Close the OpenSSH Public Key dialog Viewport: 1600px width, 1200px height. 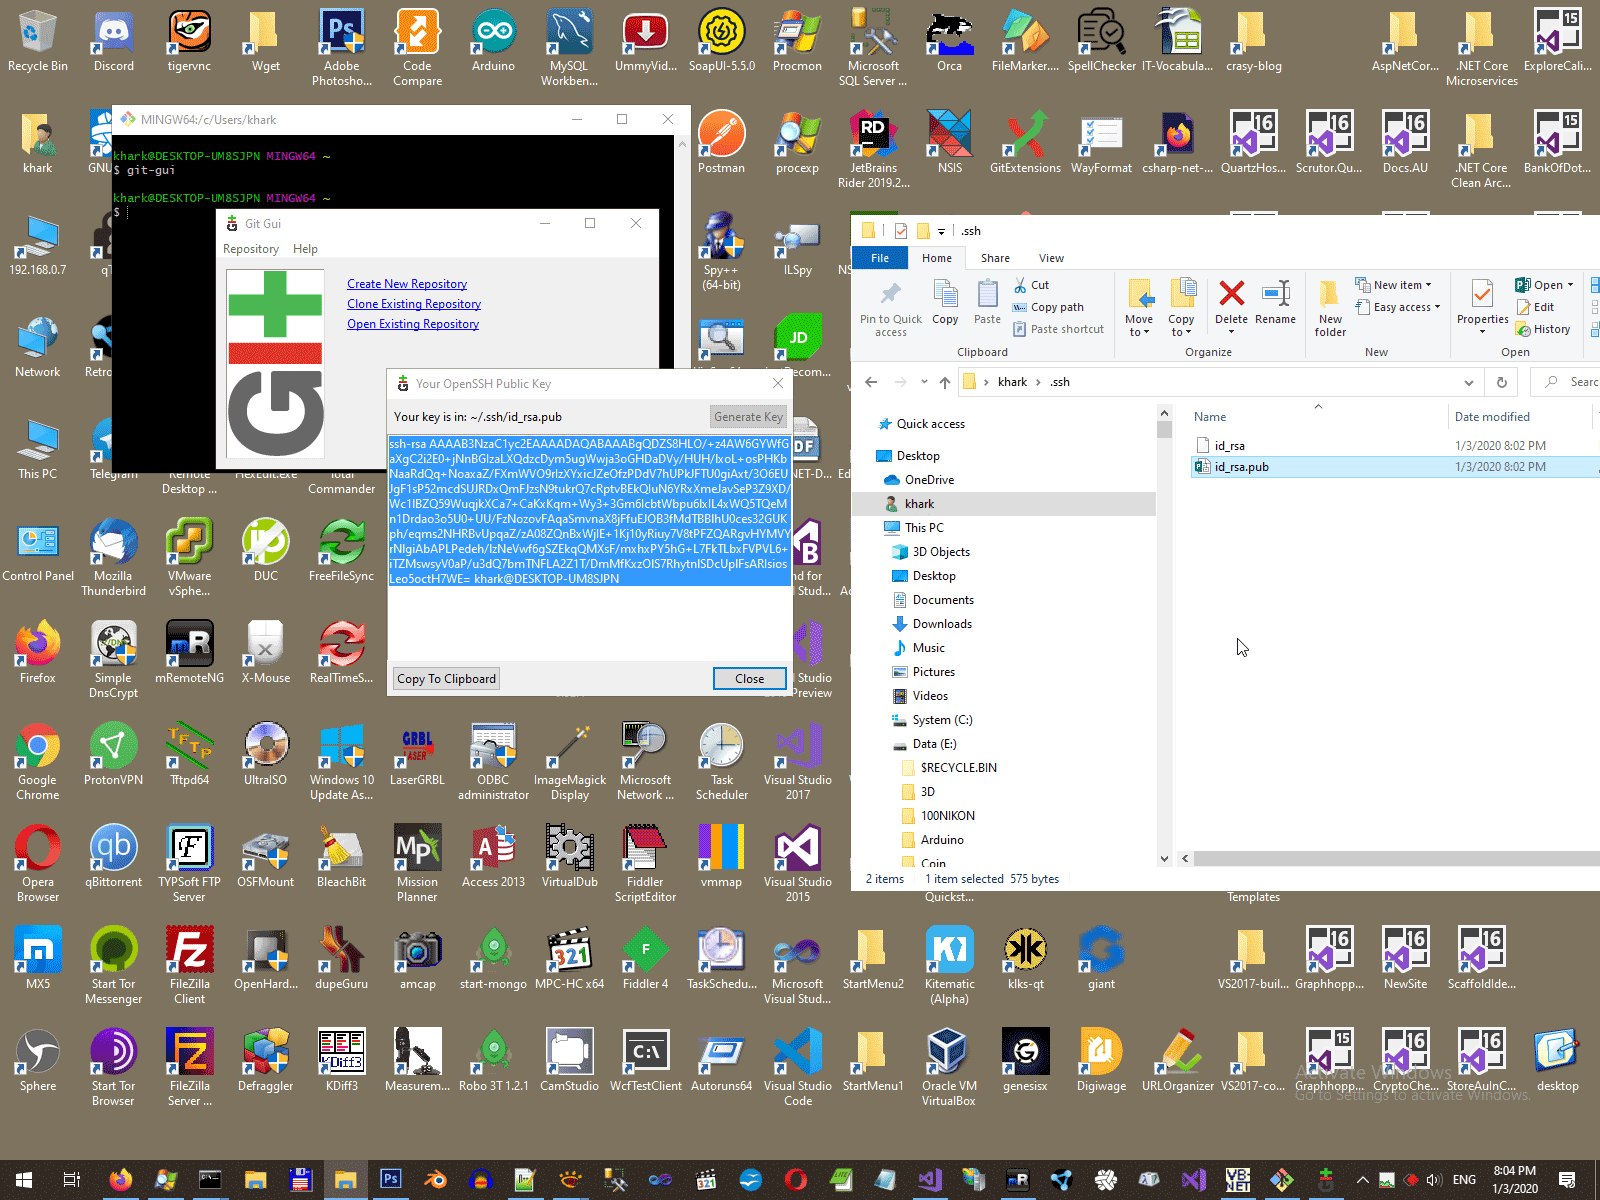(x=749, y=679)
